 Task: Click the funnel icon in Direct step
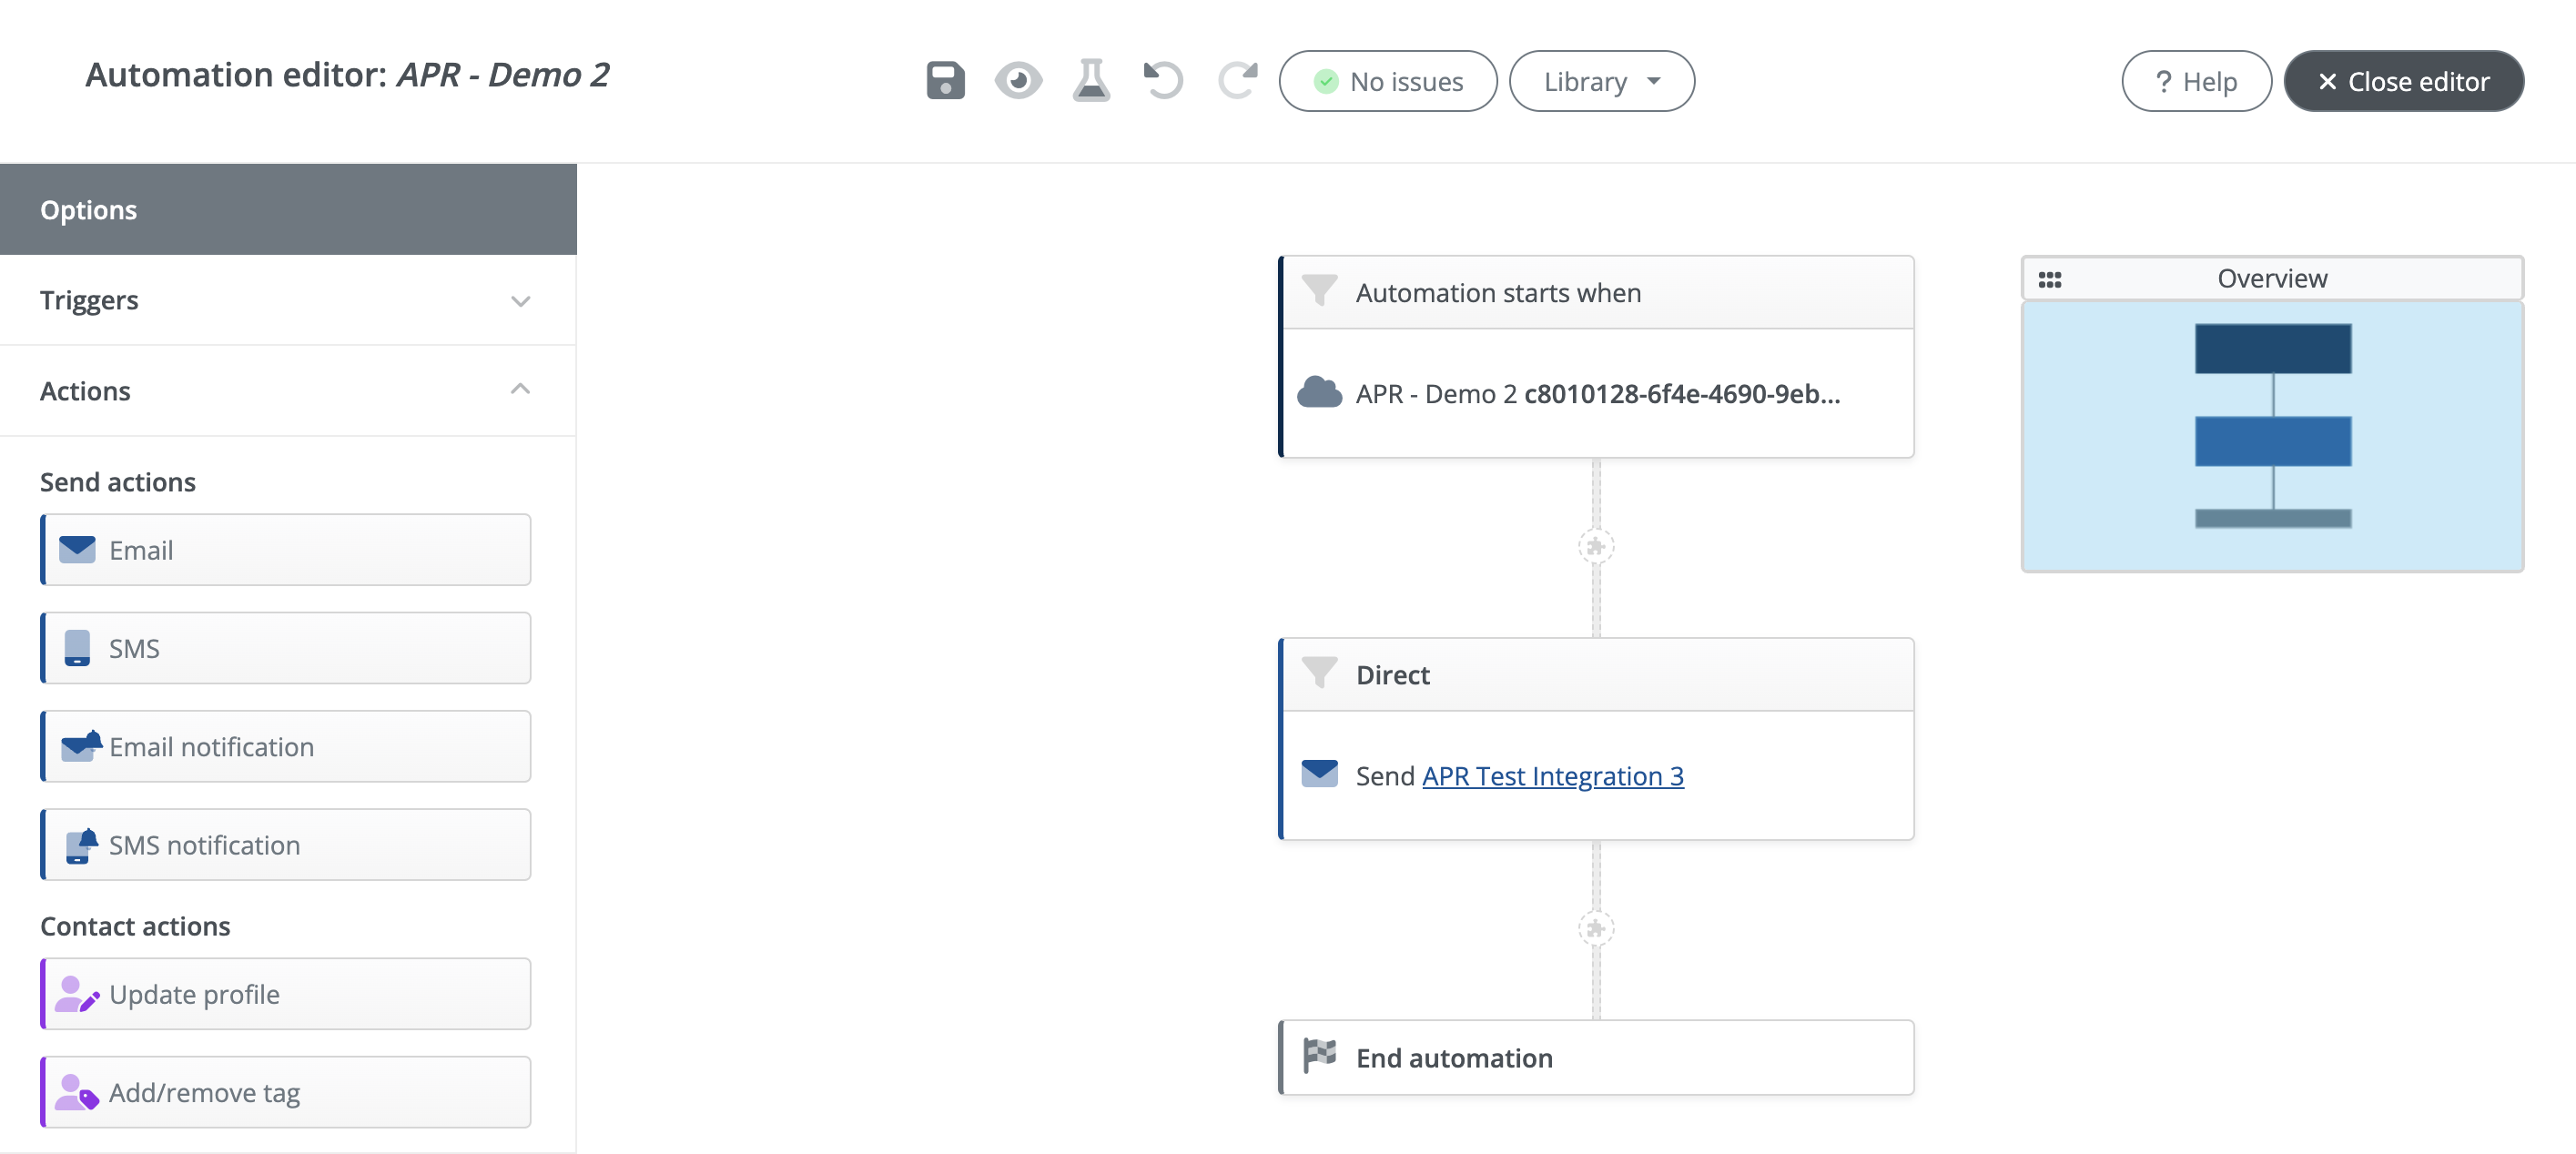point(1319,673)
